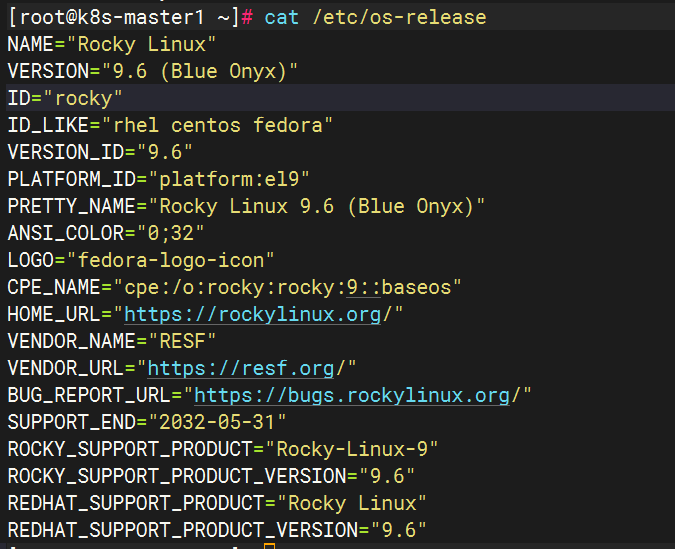Image resolution: width=675 pixels, height=549 pixels.
Task: Click the line SUPPORT_END="2032-05-31"
Action: click(x=147, y=422)
